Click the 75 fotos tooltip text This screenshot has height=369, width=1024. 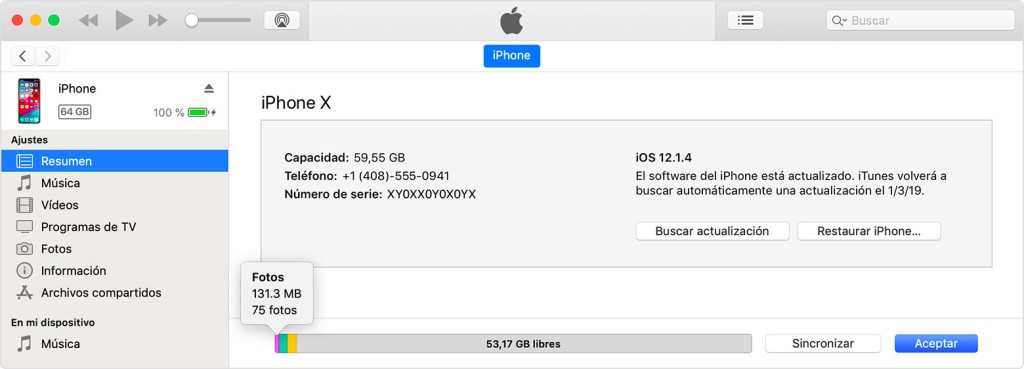(x=274, y=310)
